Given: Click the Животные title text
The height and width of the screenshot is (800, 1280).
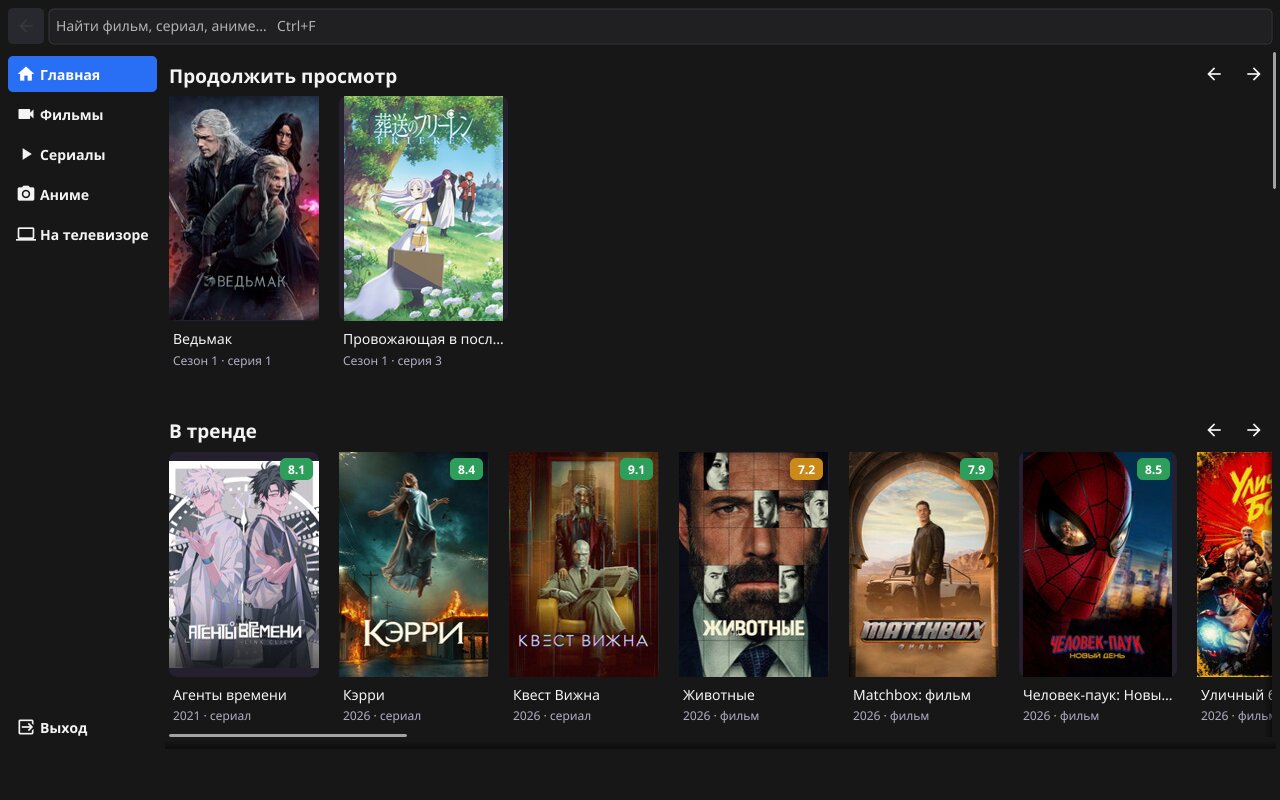Looking at the screenshot, I should pos(719,695).
